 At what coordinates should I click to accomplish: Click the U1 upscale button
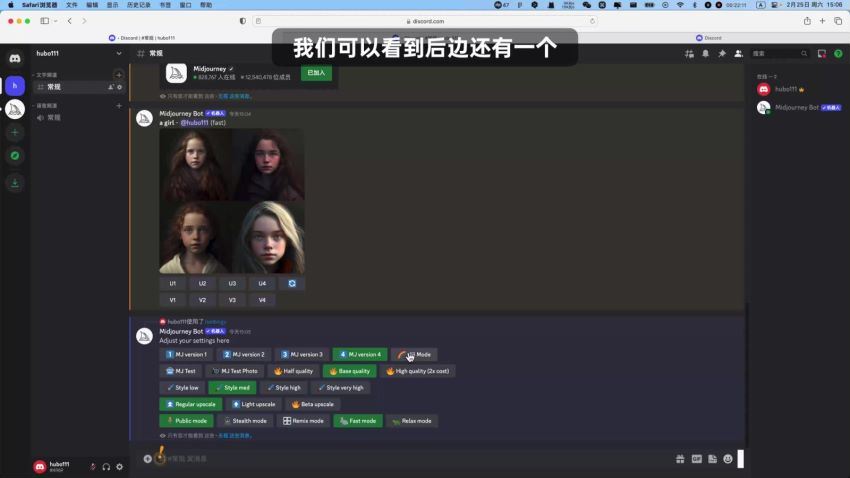[x=172, y=283]
